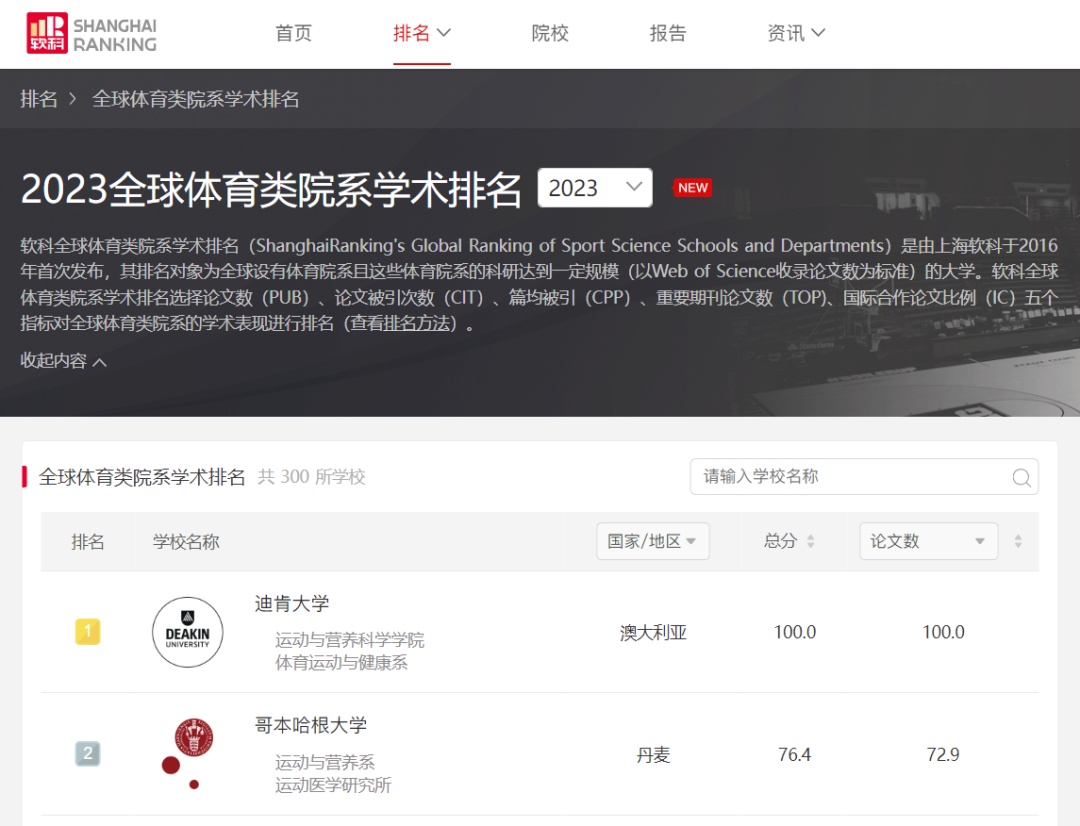Click the Deakin University logo
The width and height of the screenshot is (1080, 826).
[187, 632]
